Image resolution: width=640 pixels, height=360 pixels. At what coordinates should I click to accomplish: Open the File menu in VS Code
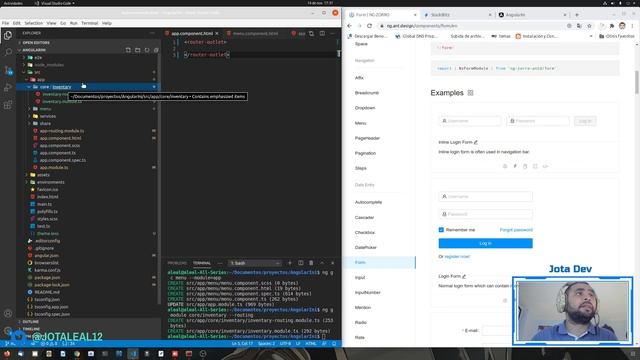(x=5, y=23)
